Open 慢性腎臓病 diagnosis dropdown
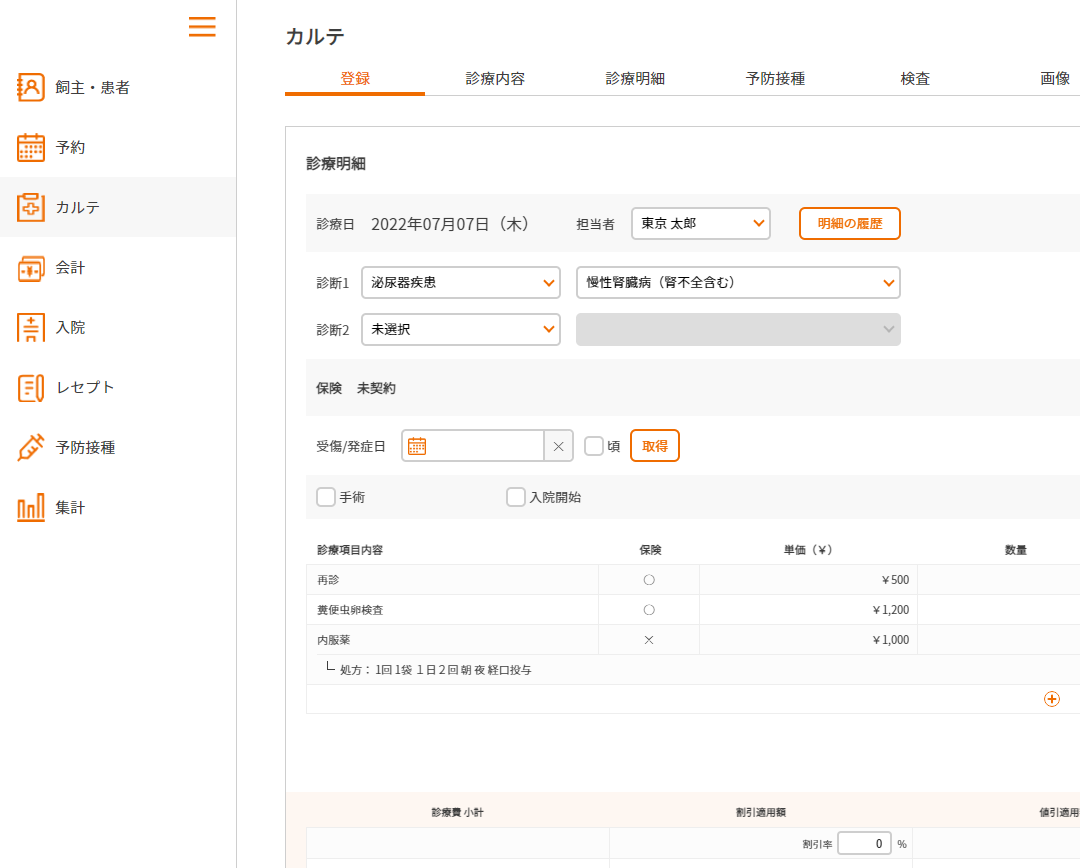The image size is (1080, 868). pos(738,282)
